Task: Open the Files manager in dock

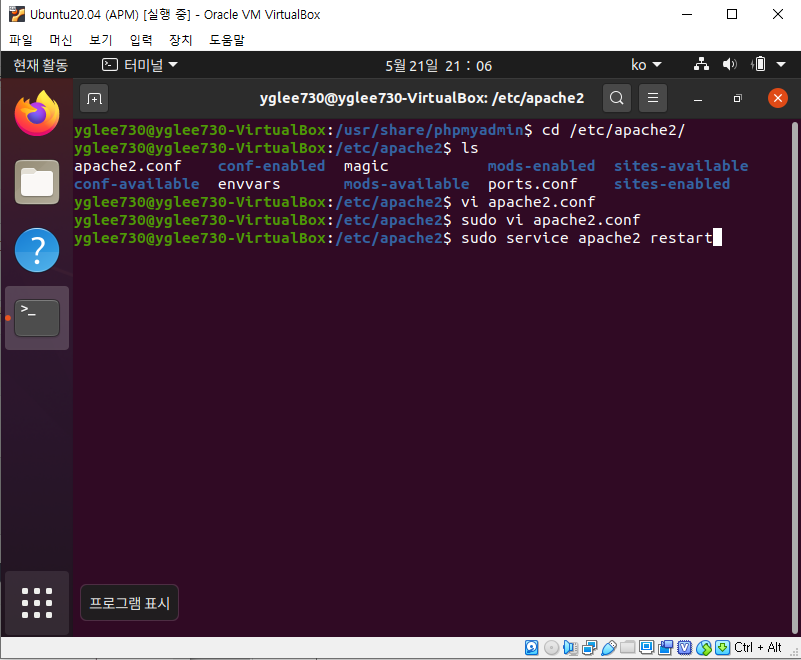Action: click(x=37, y=182)
